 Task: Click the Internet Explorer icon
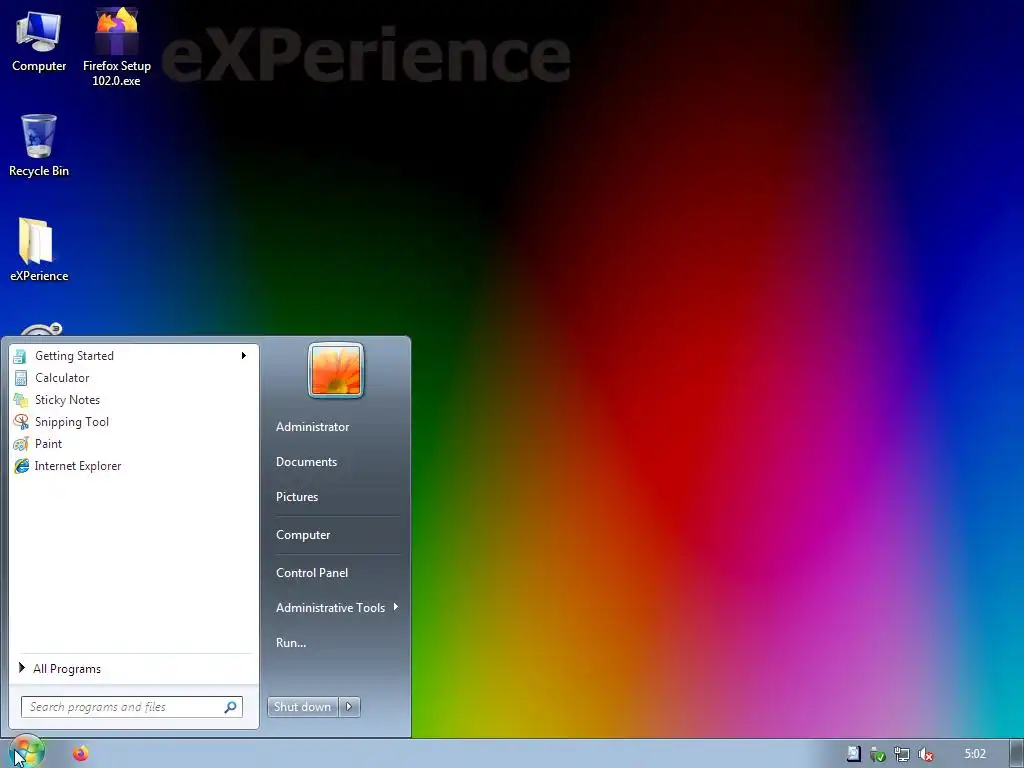click(21, 466)
